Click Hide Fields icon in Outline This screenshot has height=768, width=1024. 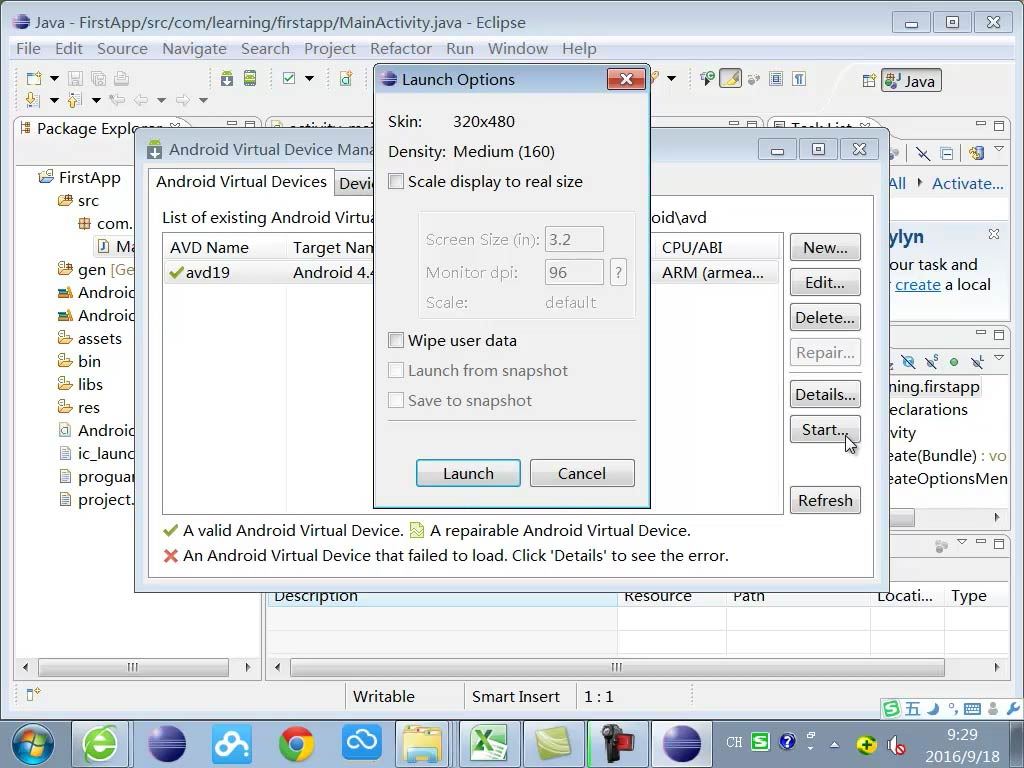tap(908, 362)
